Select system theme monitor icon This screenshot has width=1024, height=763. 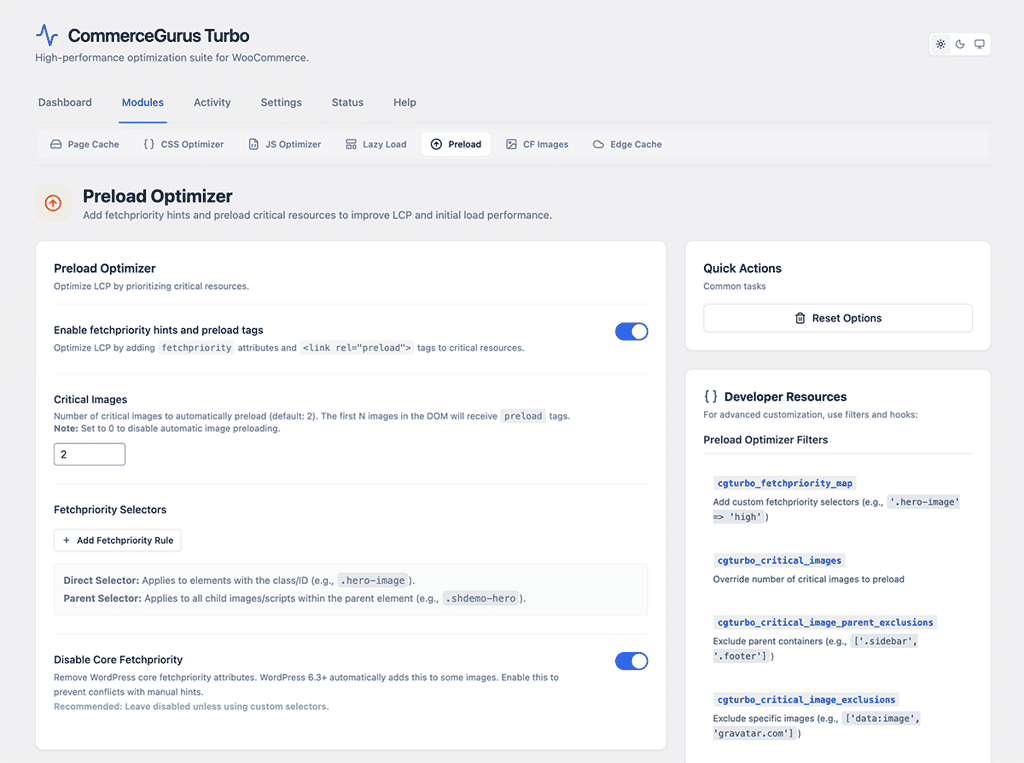[x=980, y=44]
